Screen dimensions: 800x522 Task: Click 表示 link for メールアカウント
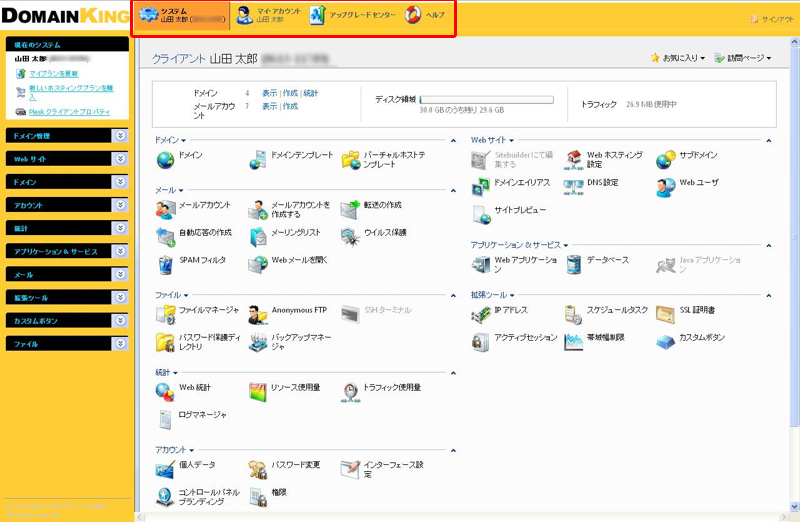click(270, 106)
